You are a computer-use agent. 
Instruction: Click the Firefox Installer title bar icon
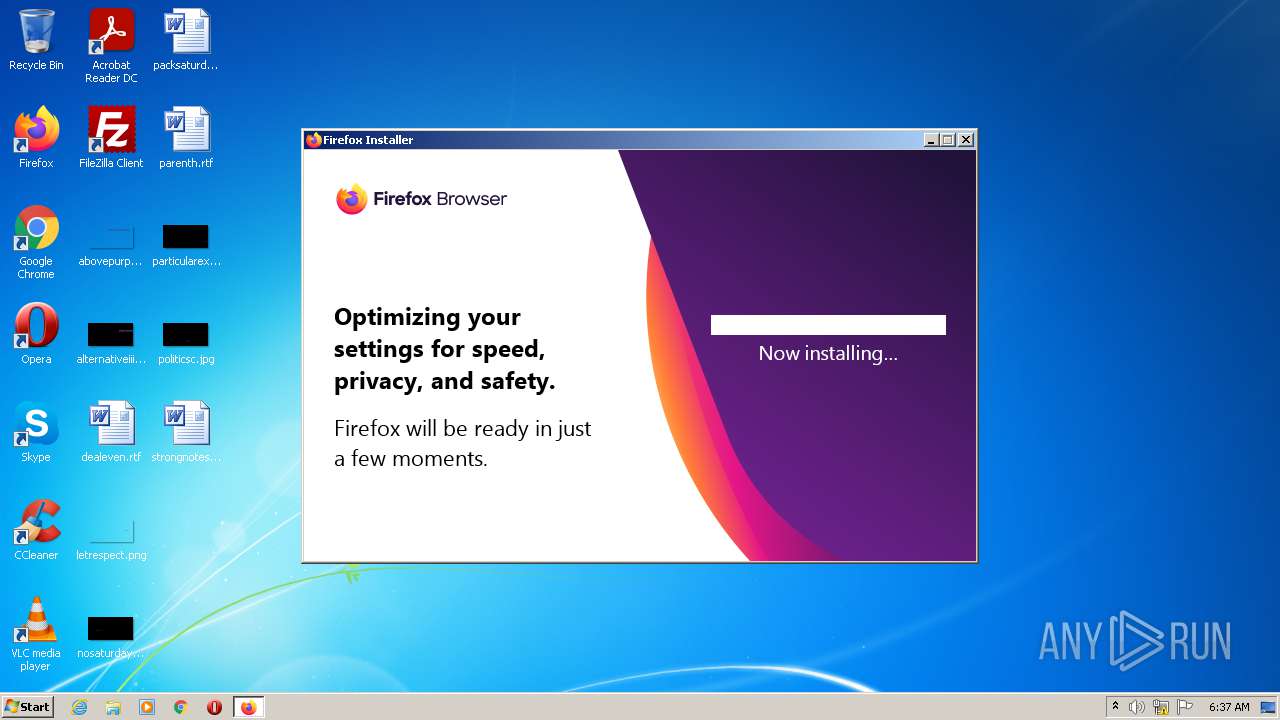(314, 140)
